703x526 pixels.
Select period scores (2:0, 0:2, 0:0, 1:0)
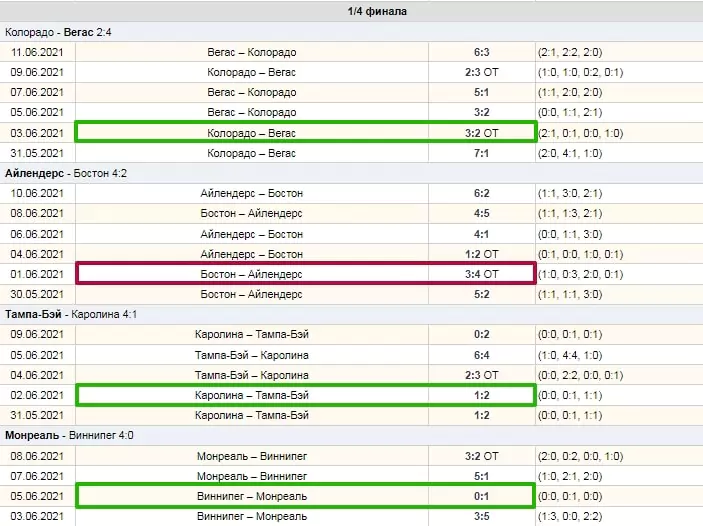coord(581,456)
